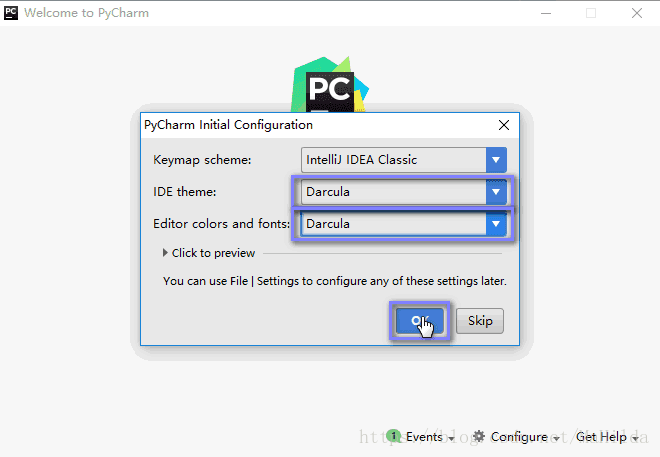Click the IDE theme label

[184, 192]
